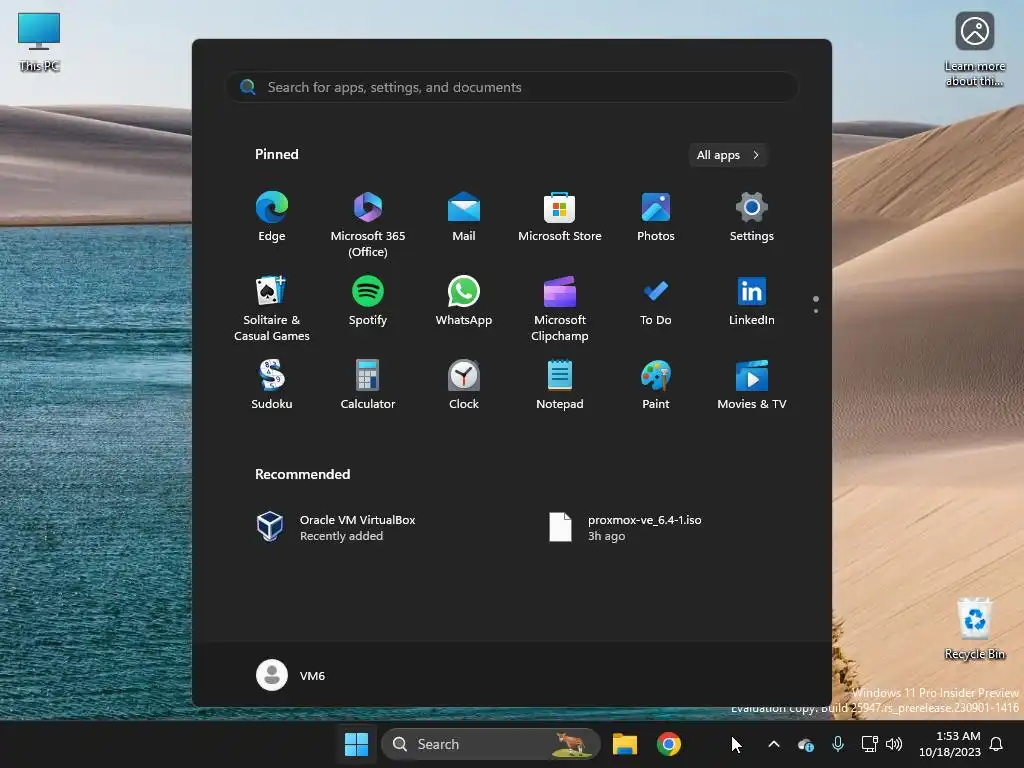Open the Edge browser pinned app
The height and width of the screenshot is (768, 1024).
272,217
